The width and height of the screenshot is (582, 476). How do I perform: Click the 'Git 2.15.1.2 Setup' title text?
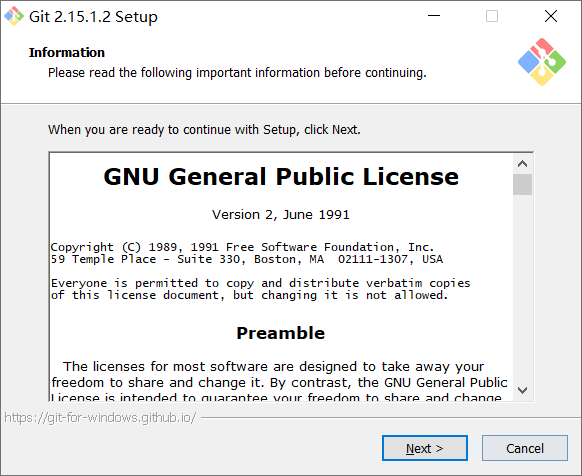pos(93,17)
